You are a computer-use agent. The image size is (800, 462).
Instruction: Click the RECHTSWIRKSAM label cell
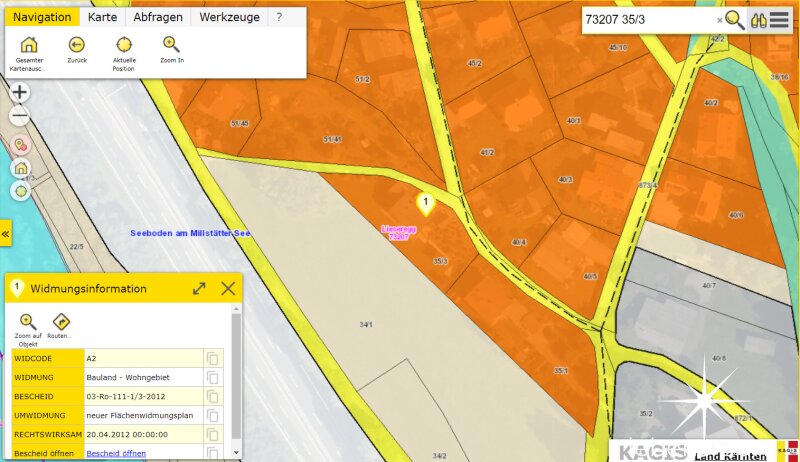pos(48,434)
